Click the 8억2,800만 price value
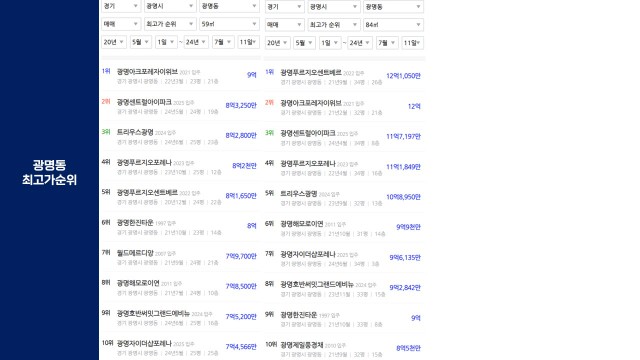The height and width of the screenshot is (360, 640). (241, 136)
